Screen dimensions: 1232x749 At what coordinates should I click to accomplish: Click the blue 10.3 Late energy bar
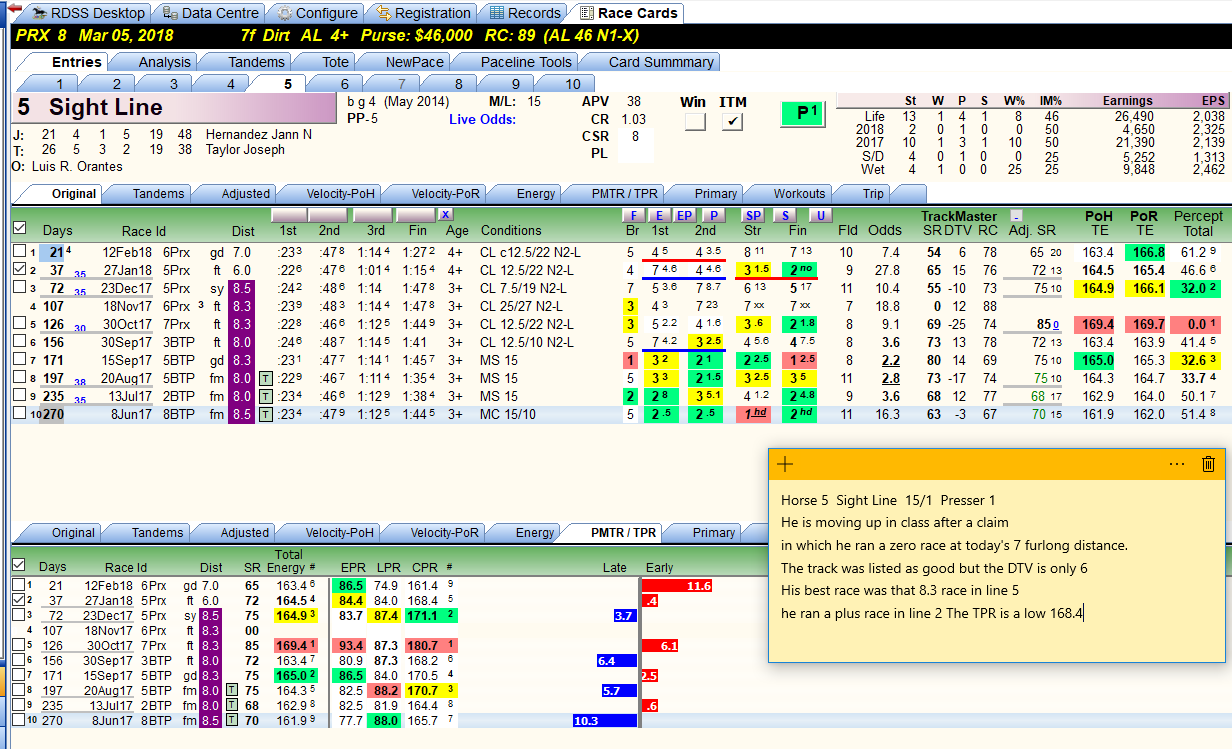[605, 720]
